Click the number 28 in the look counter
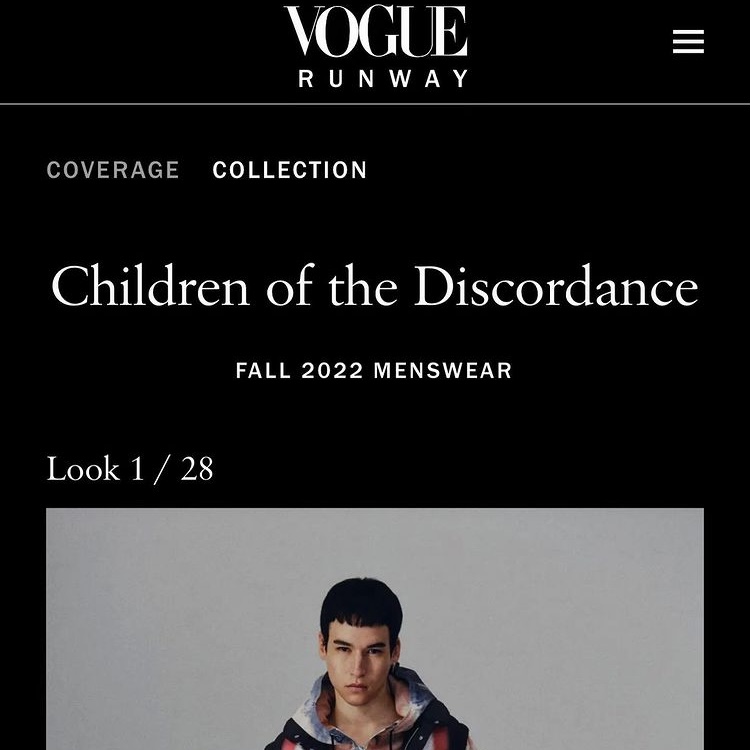 pos(197,469)
